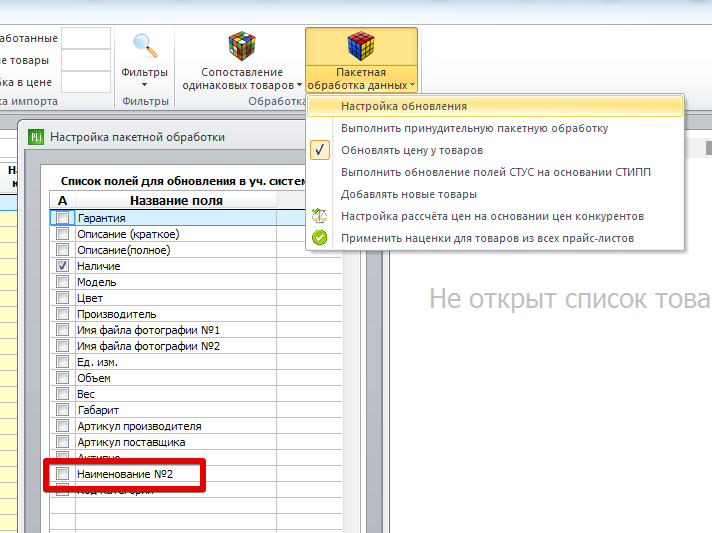
Task: Click the 'А' column header
Action: (x=63, y=200)
